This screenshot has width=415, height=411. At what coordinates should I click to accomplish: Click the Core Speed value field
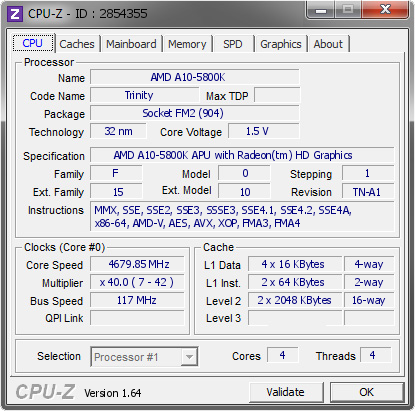coord(137,264)
